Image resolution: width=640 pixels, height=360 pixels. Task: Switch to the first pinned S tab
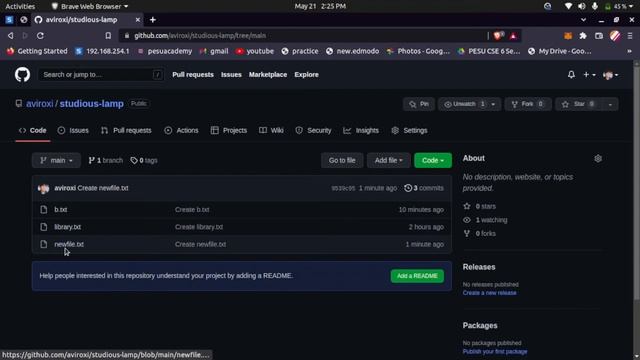point(9,20)
